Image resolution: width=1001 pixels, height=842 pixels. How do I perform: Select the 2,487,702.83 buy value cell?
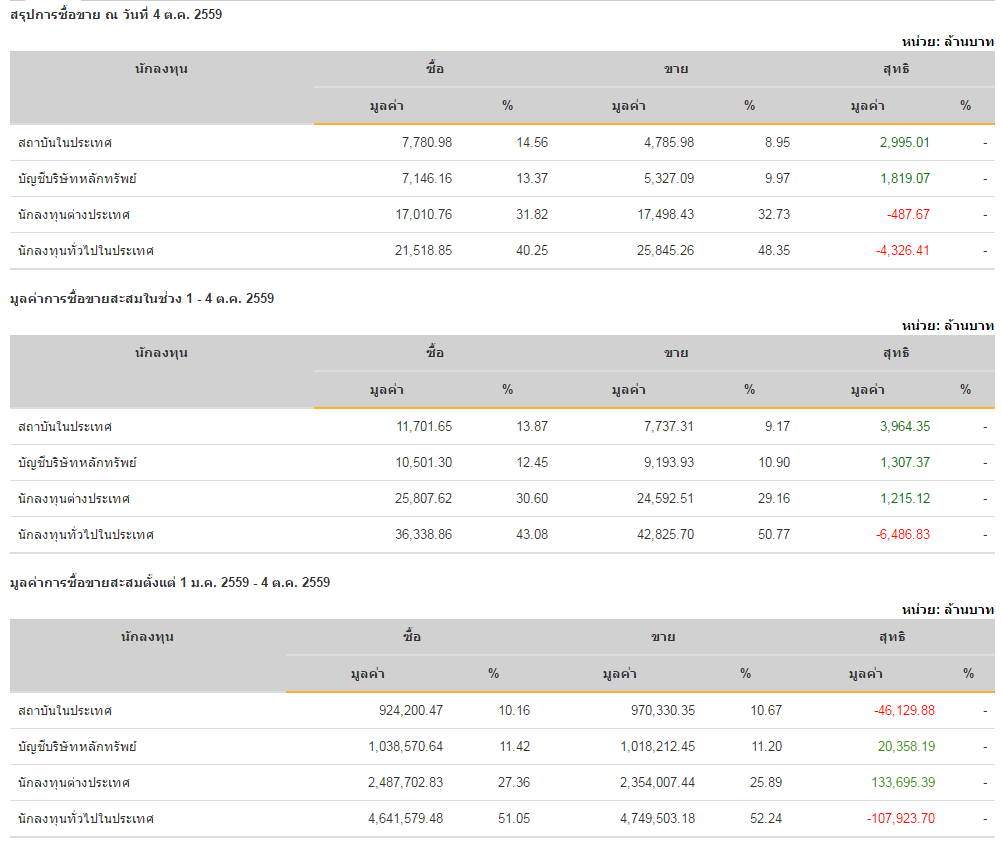coord(405,783)
